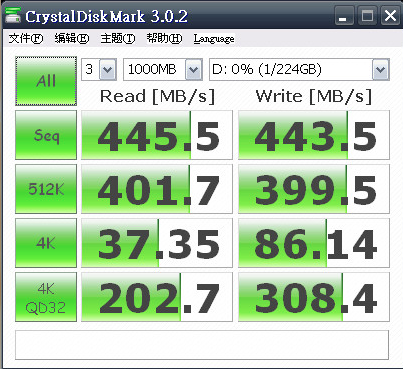
Task: Run all benchmarks with the All button
Action: click(46, 81)
